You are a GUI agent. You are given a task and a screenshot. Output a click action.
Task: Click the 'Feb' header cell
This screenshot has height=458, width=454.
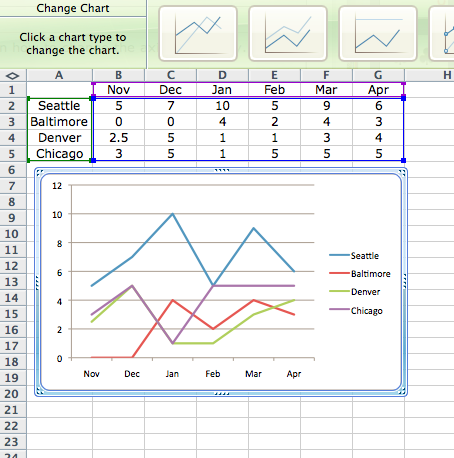coord(274,90)
